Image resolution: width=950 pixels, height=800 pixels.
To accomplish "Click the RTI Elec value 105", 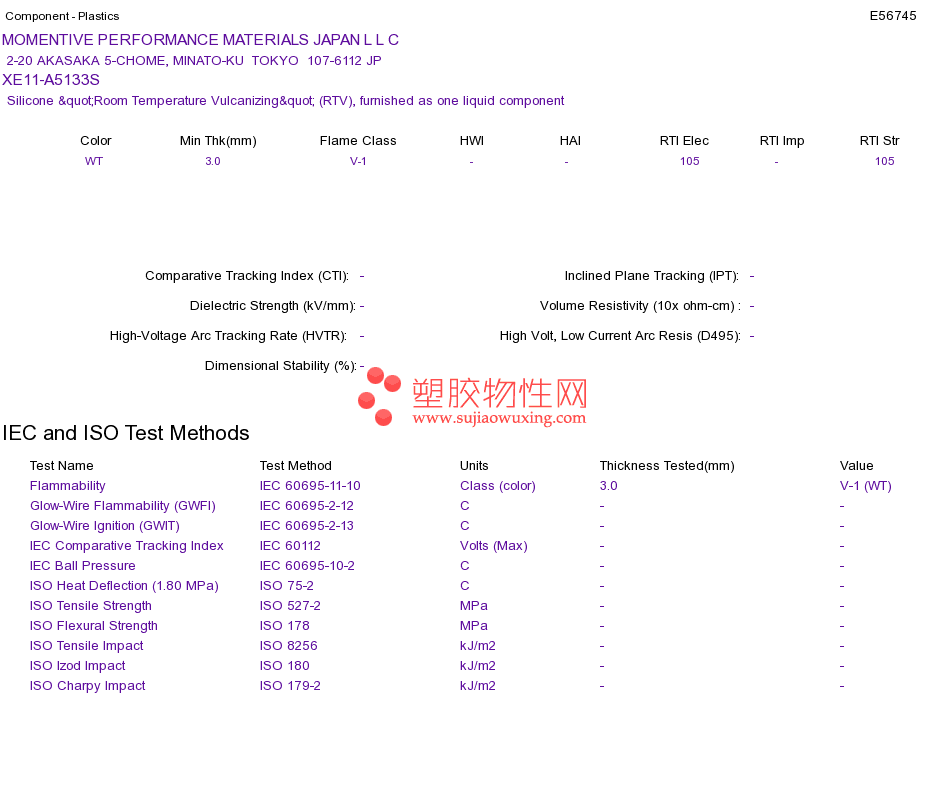I will pos(689,161).
